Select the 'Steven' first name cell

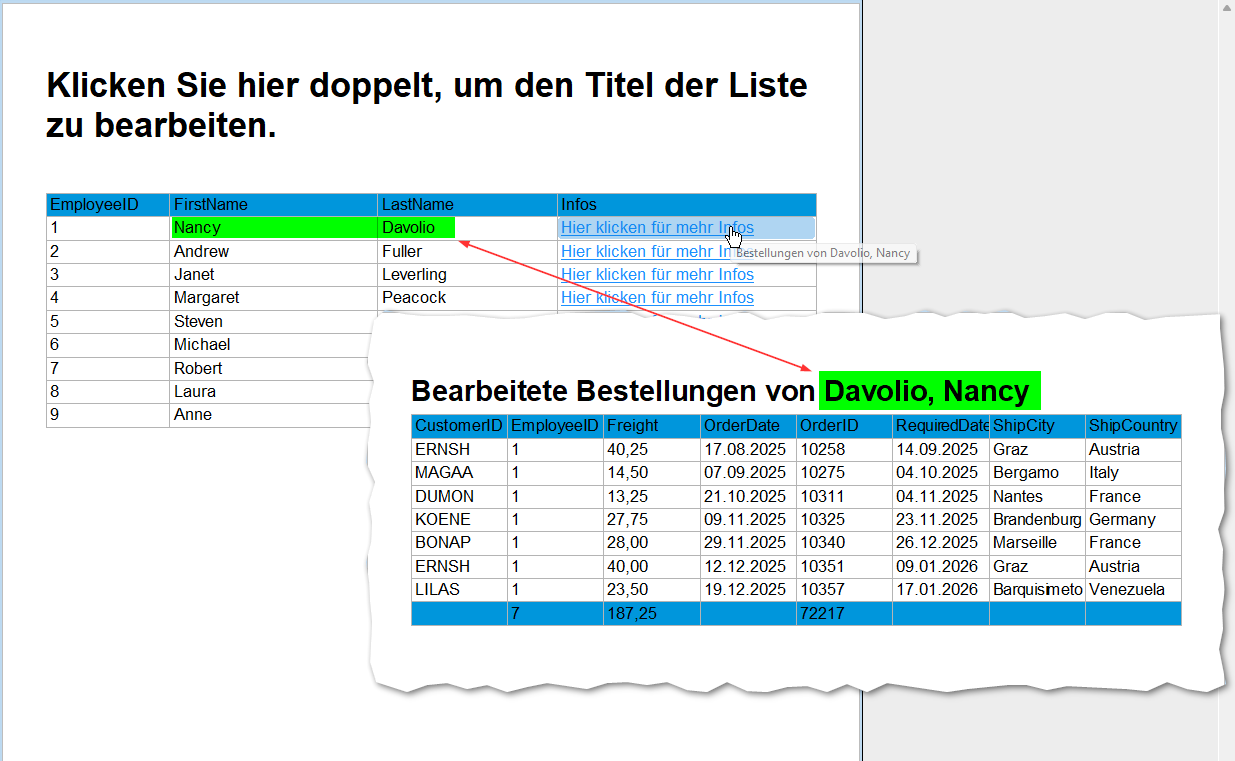(x=198, y=322)
